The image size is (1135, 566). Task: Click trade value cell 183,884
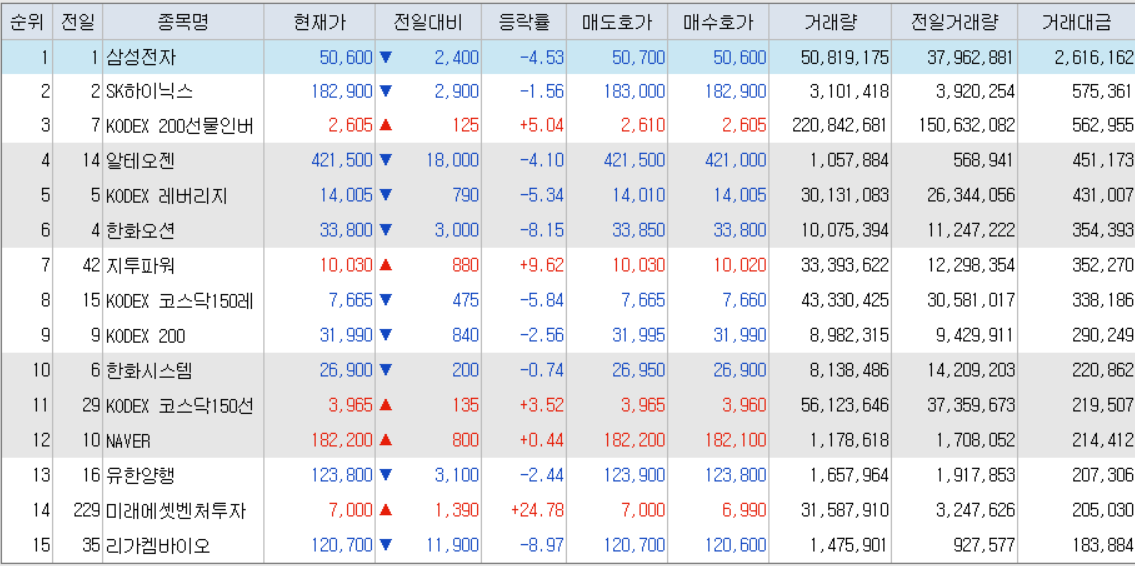click(x=1102, y=545)
